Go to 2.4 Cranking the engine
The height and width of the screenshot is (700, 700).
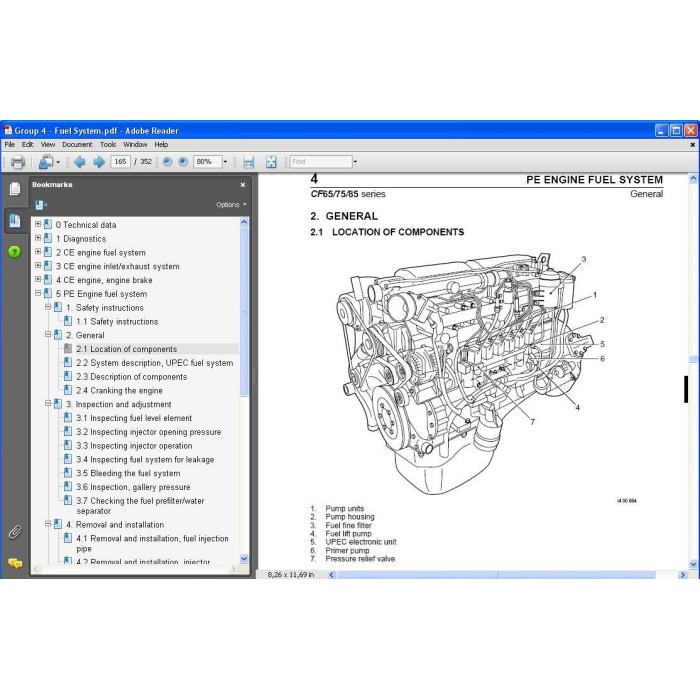pyautogui.click(x=119, y=391)
